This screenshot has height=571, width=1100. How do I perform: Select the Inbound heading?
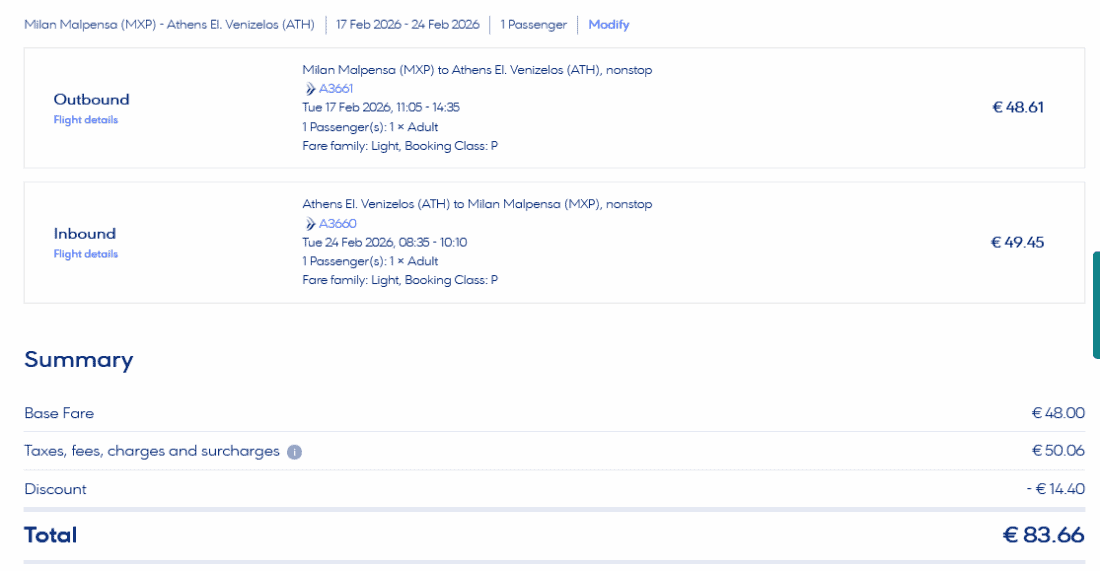click(84, 234)
